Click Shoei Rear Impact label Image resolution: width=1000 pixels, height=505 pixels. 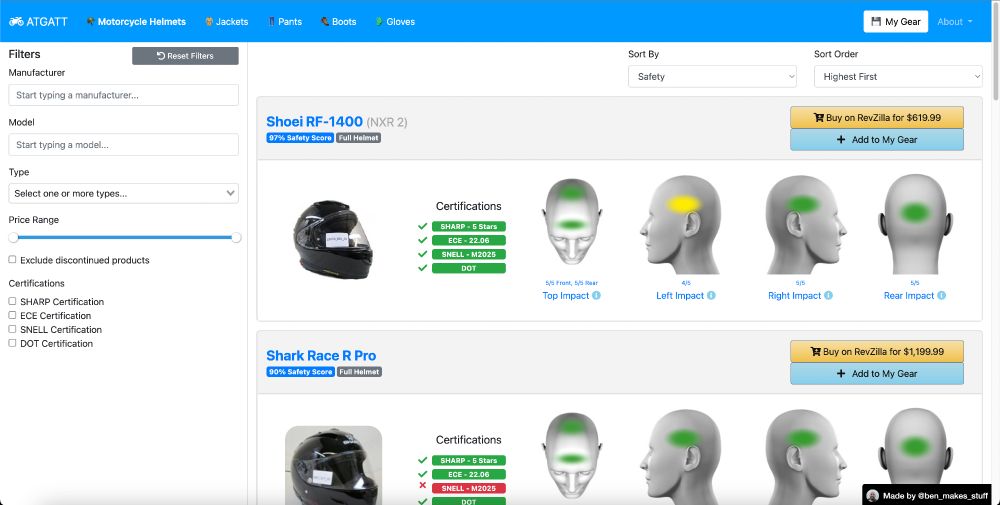[x=909, y=295]
